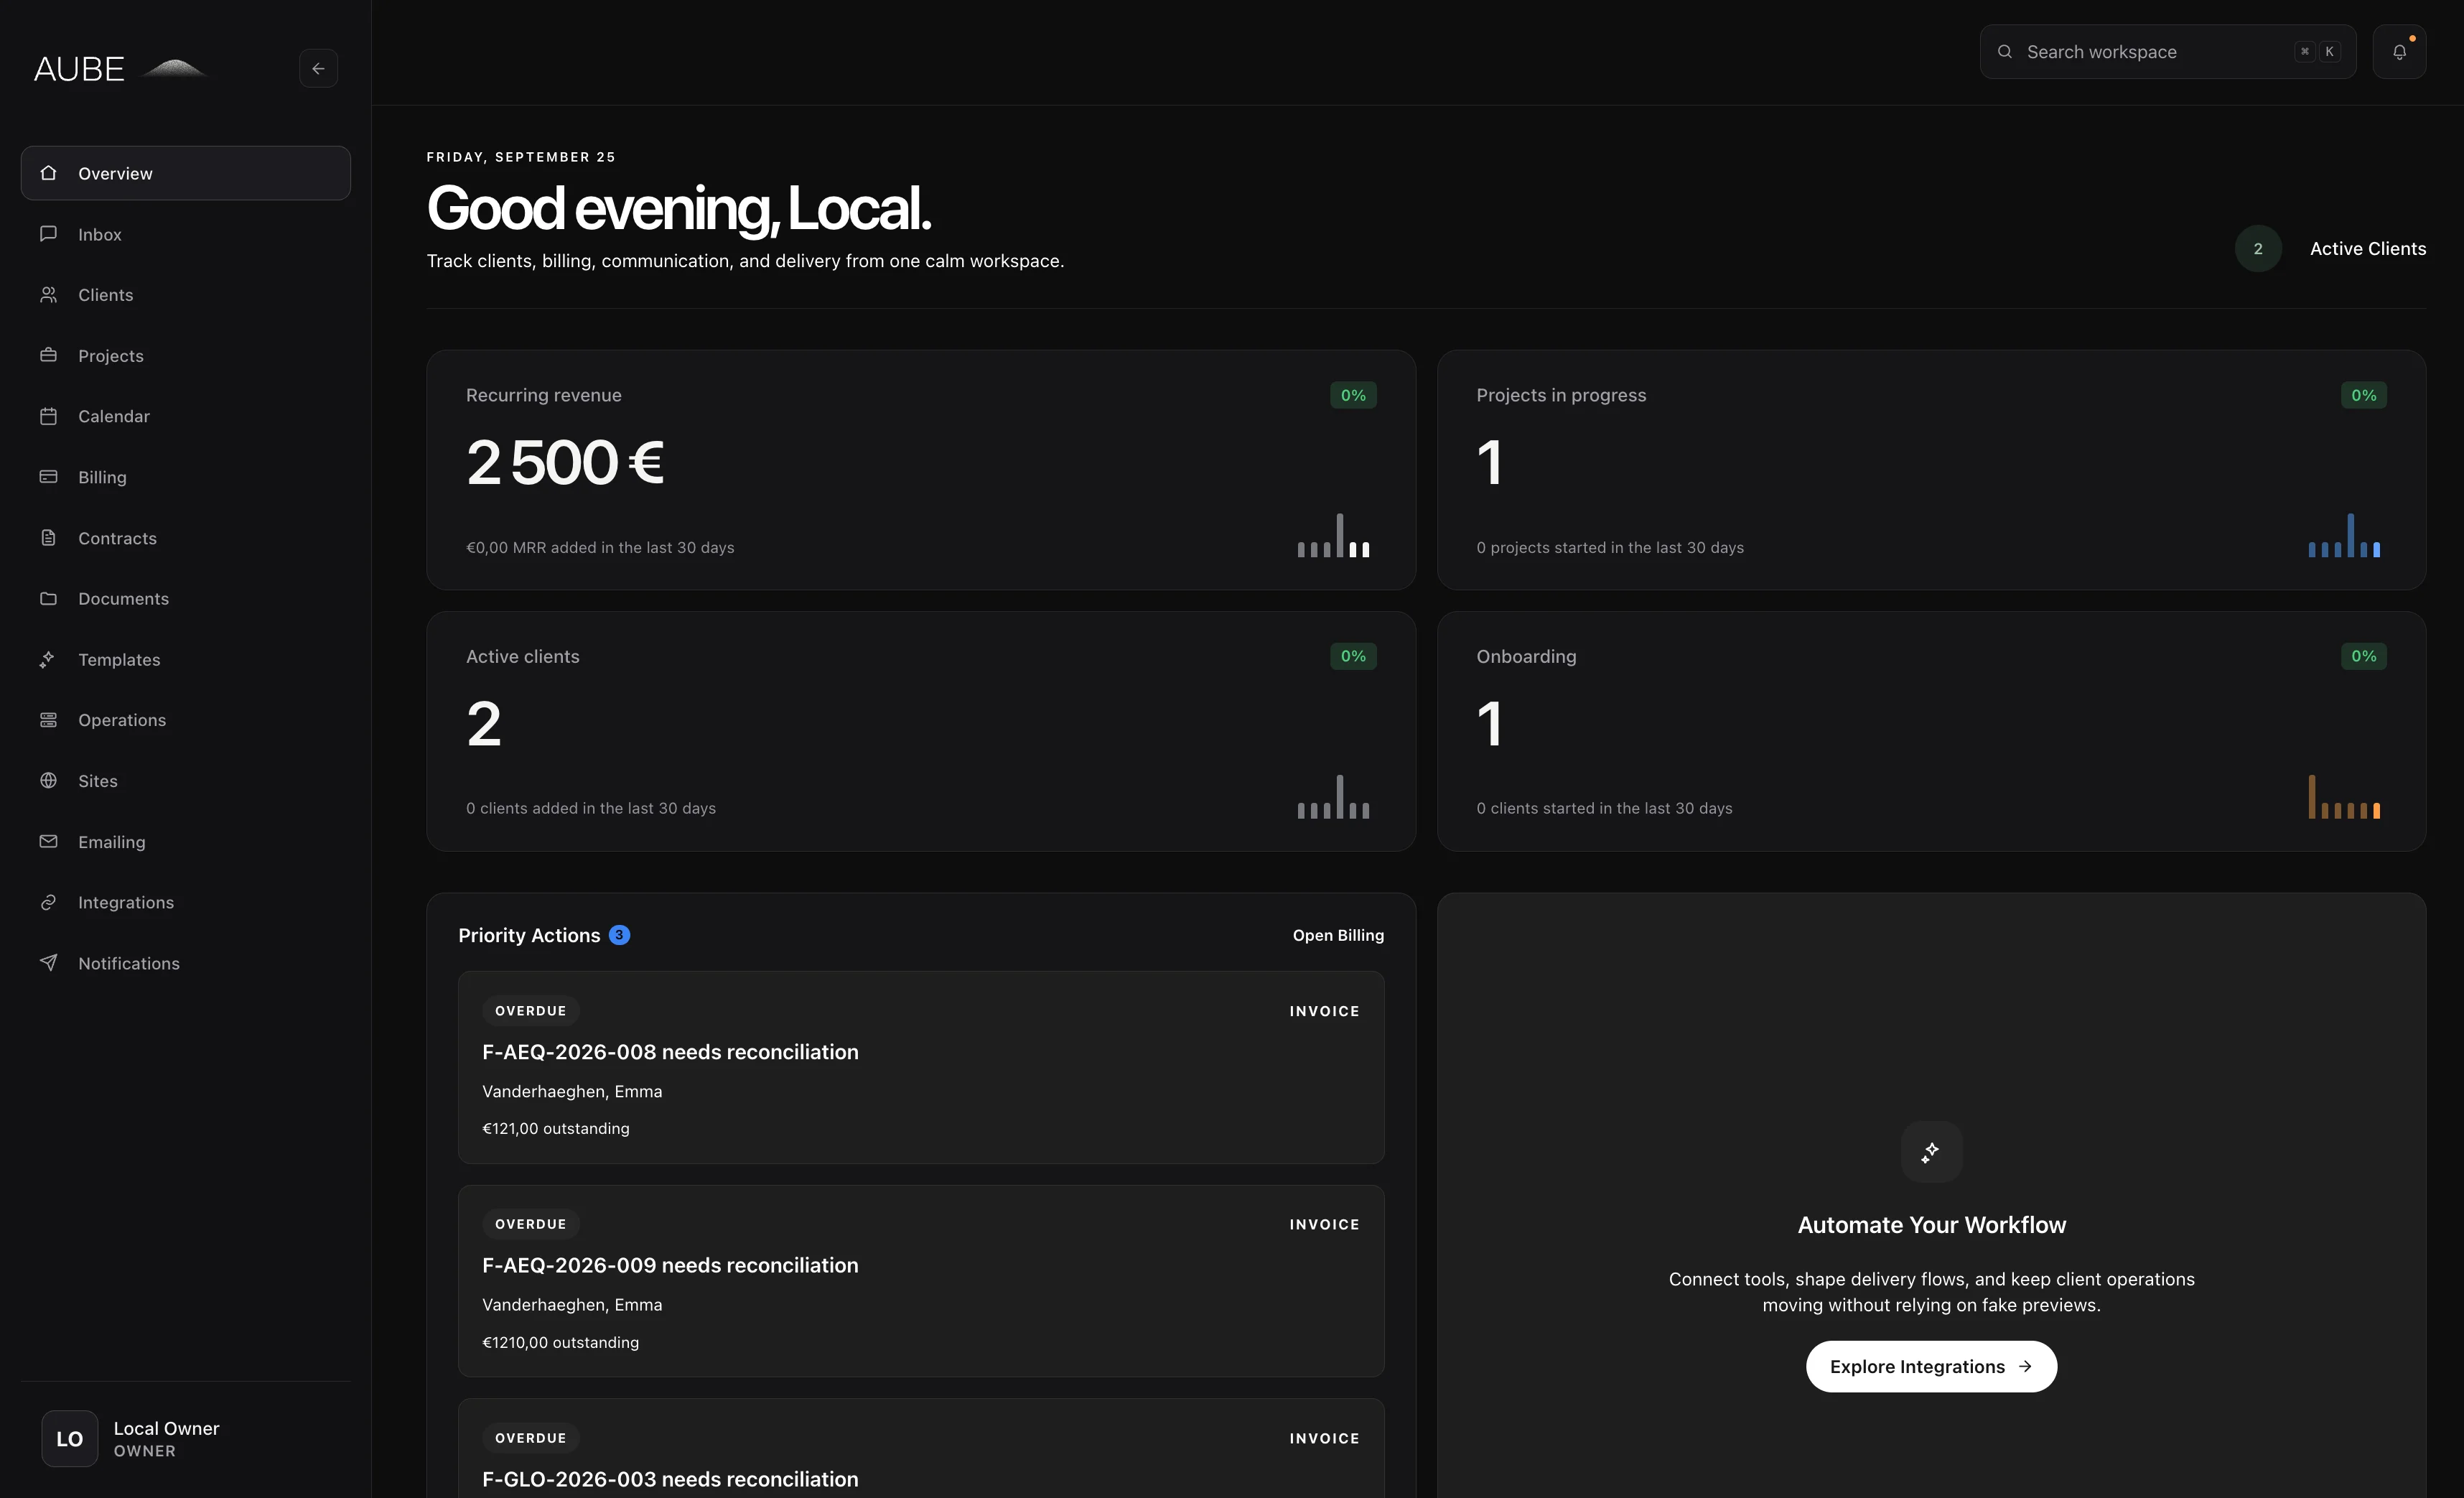Open the Emailing section

186,841
